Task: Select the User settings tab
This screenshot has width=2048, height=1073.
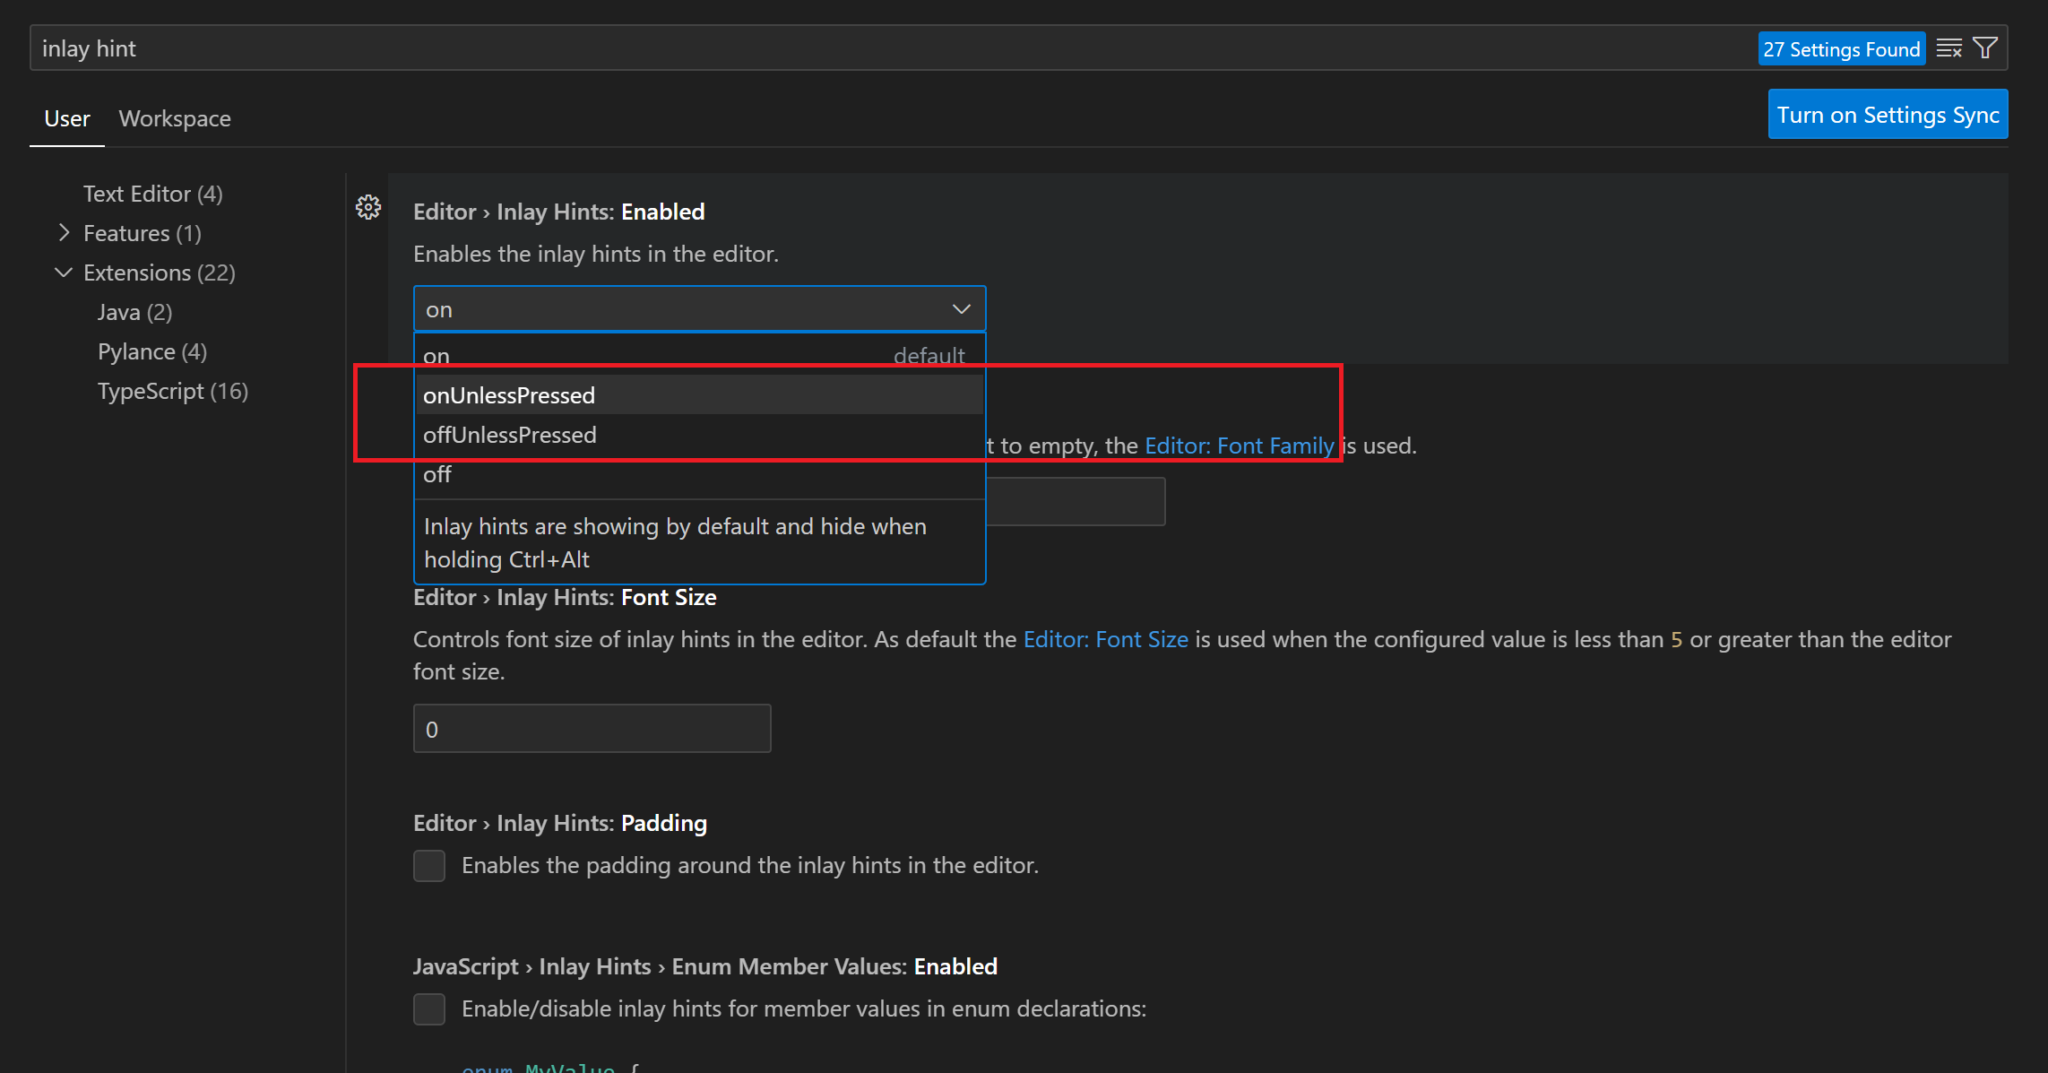Action: pyautogui.click(x=66, y=118)
